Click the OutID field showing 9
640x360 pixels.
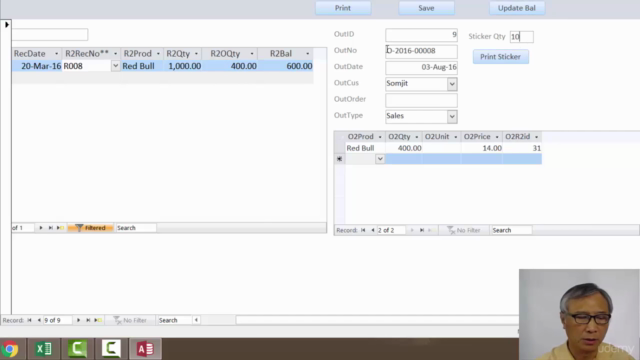tap(421, 35)
